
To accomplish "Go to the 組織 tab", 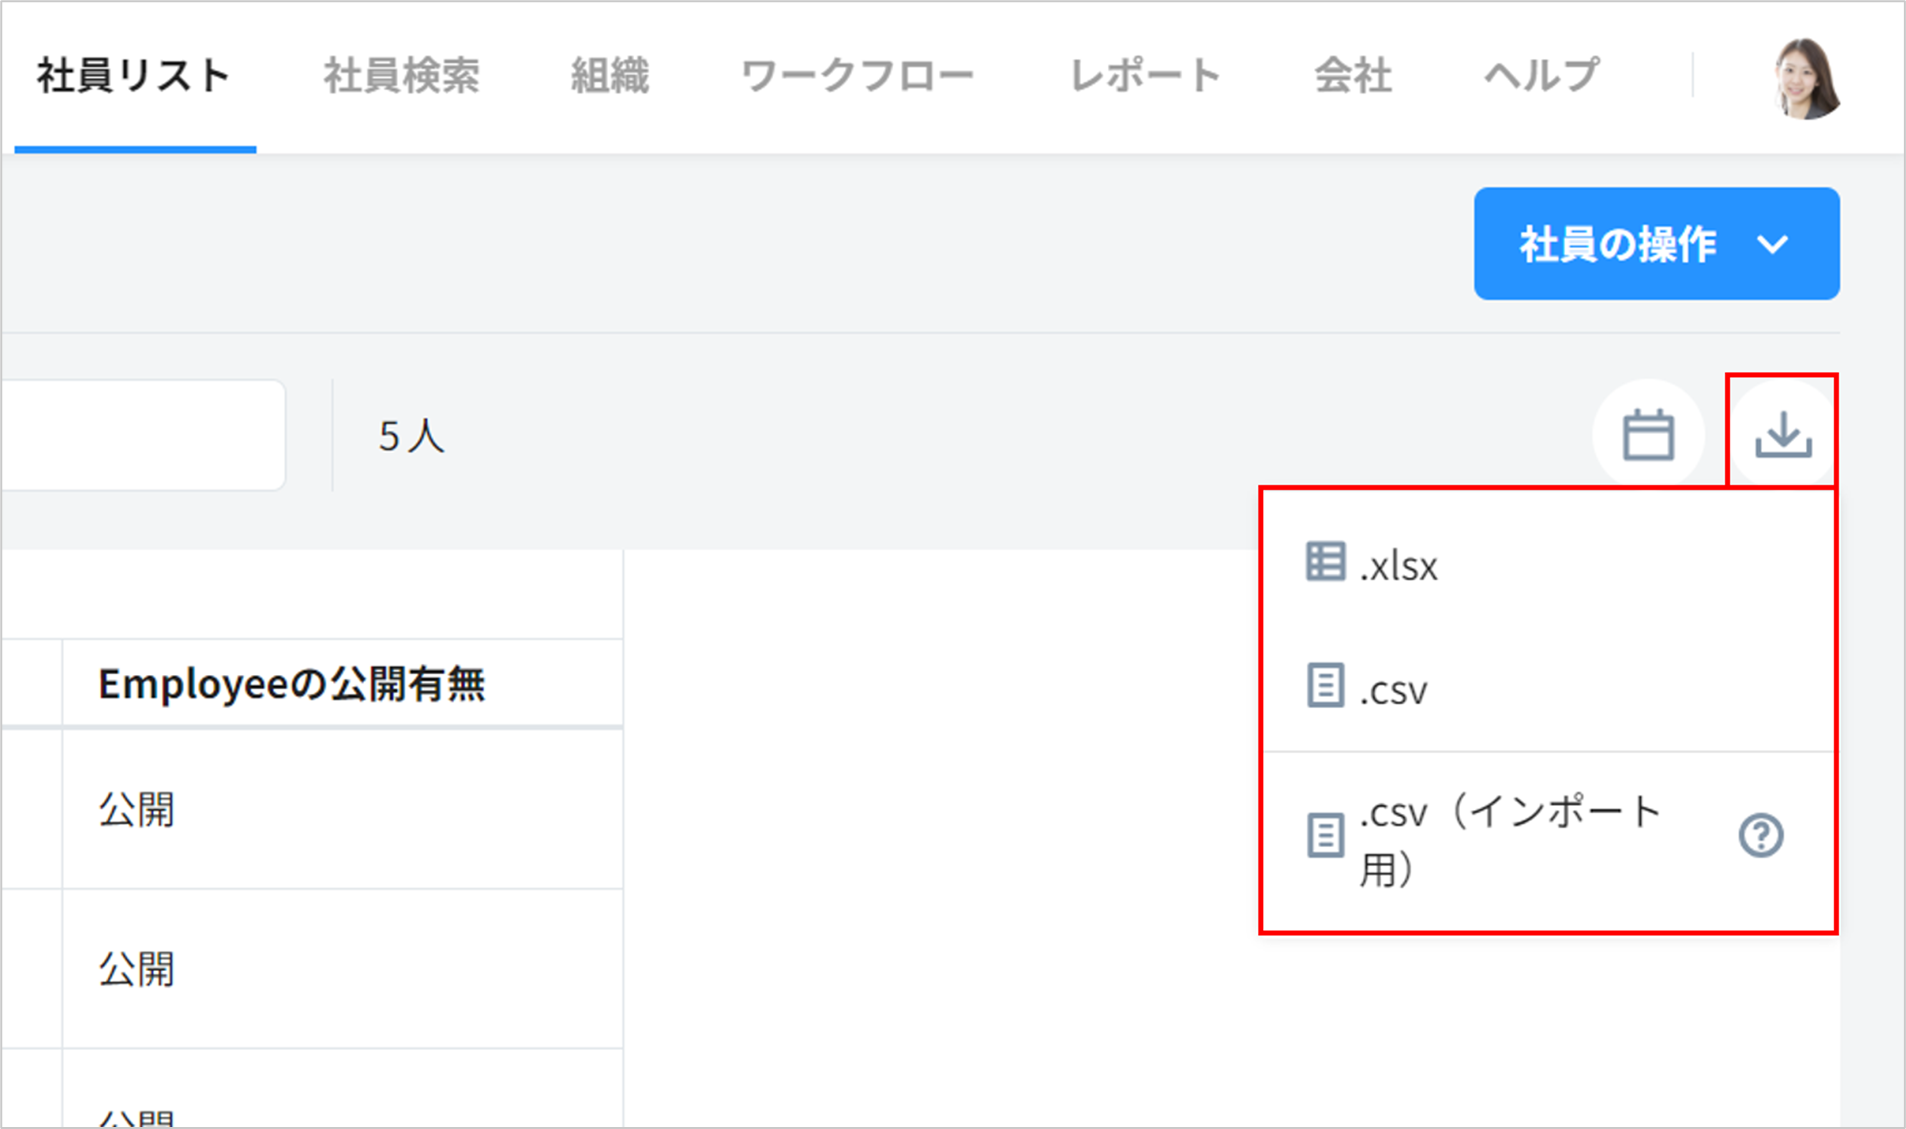I will coord(610,76).
